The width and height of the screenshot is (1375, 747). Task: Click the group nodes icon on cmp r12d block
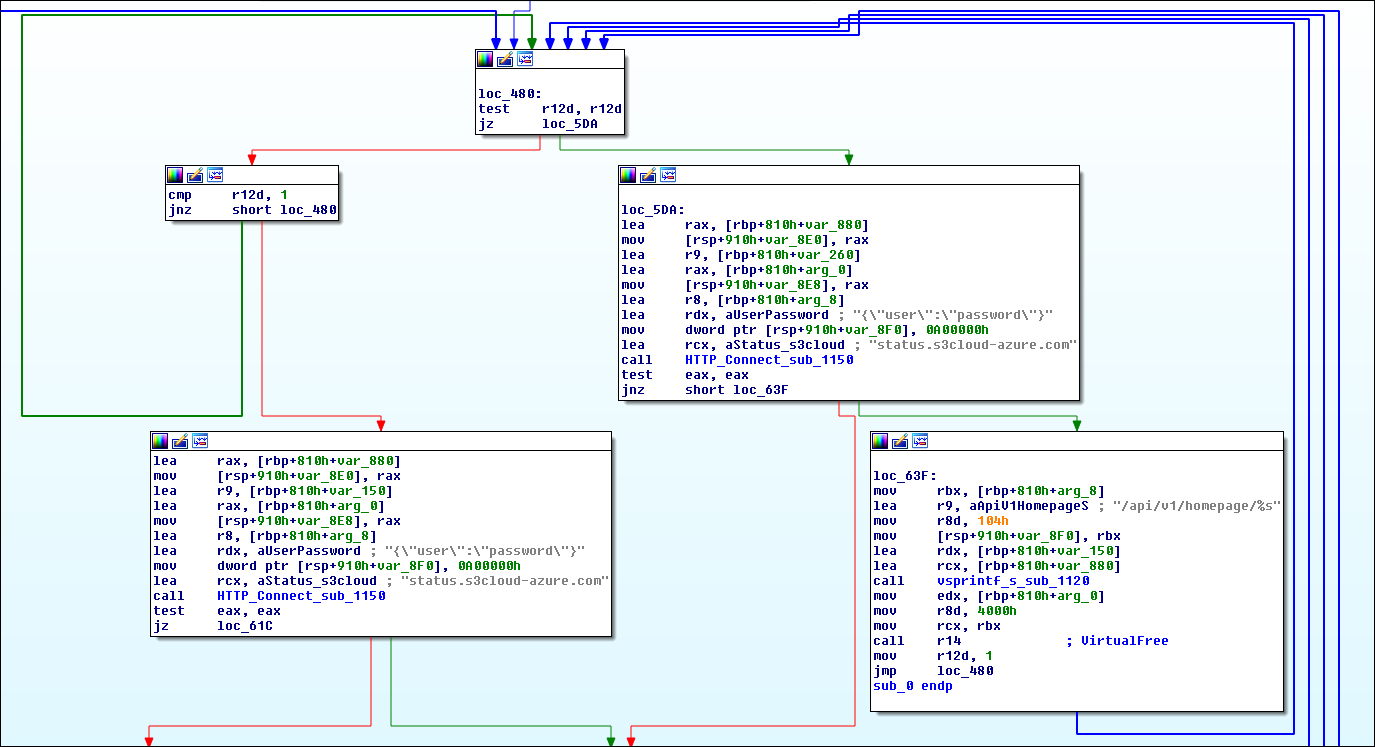215,175
